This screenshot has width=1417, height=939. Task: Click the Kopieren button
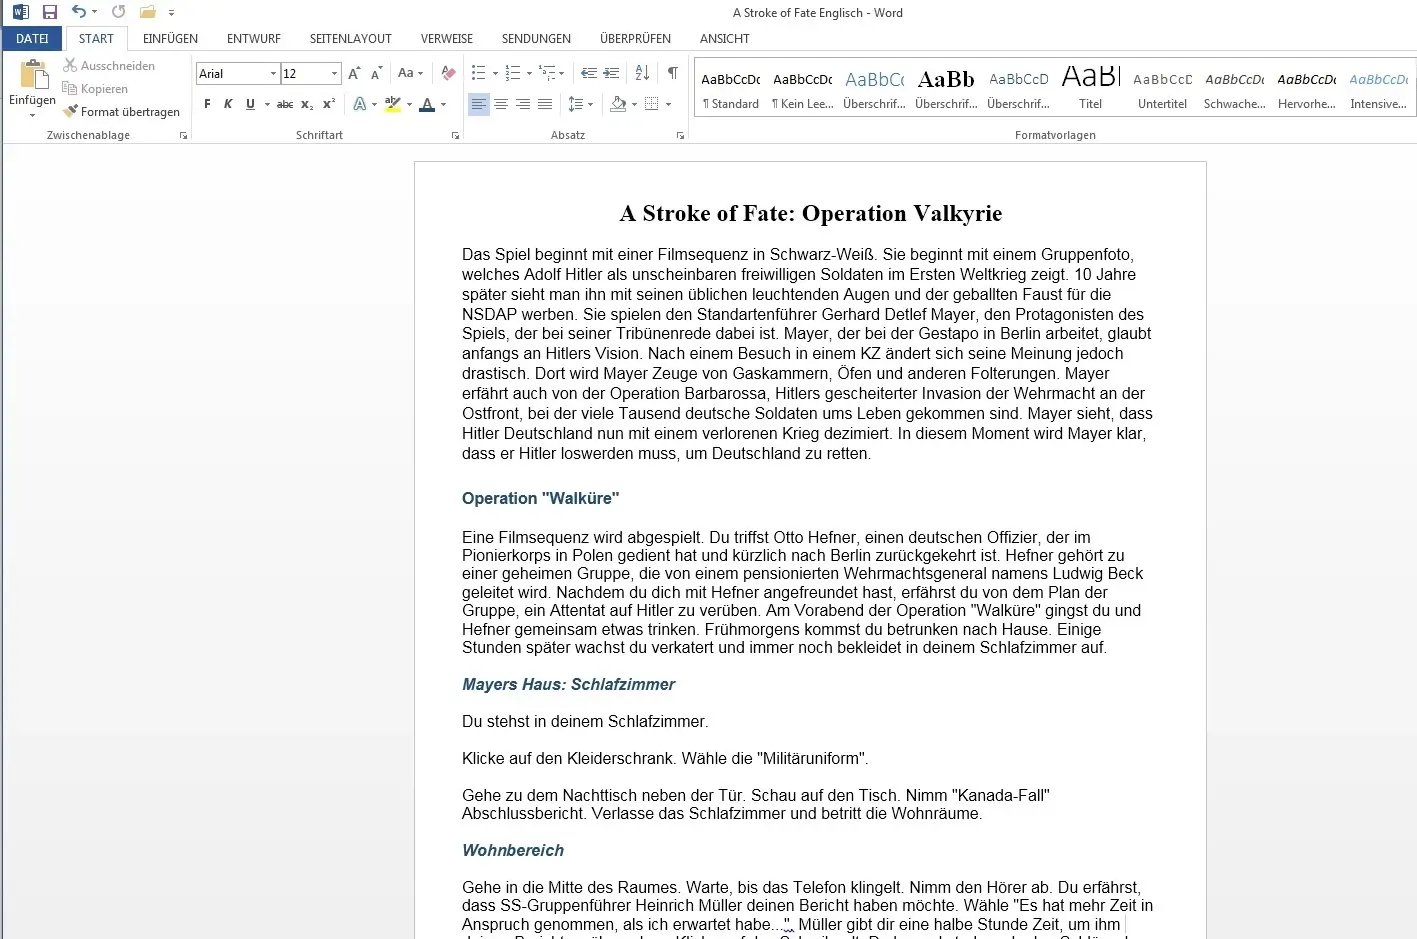click(95, 88)
